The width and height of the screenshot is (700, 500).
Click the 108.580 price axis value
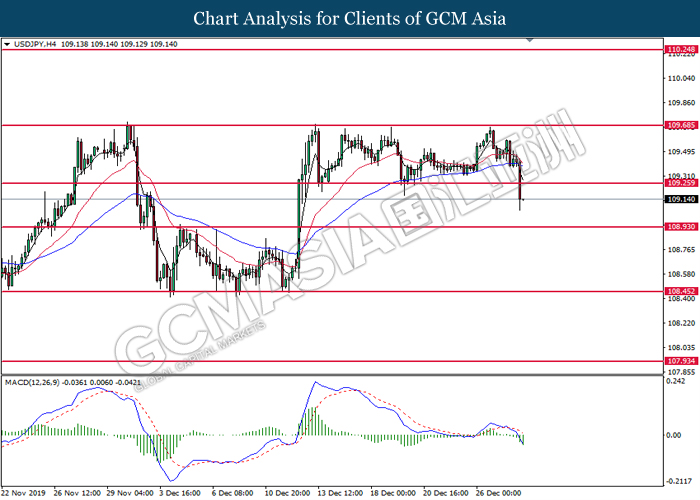[x=681, y=274]
